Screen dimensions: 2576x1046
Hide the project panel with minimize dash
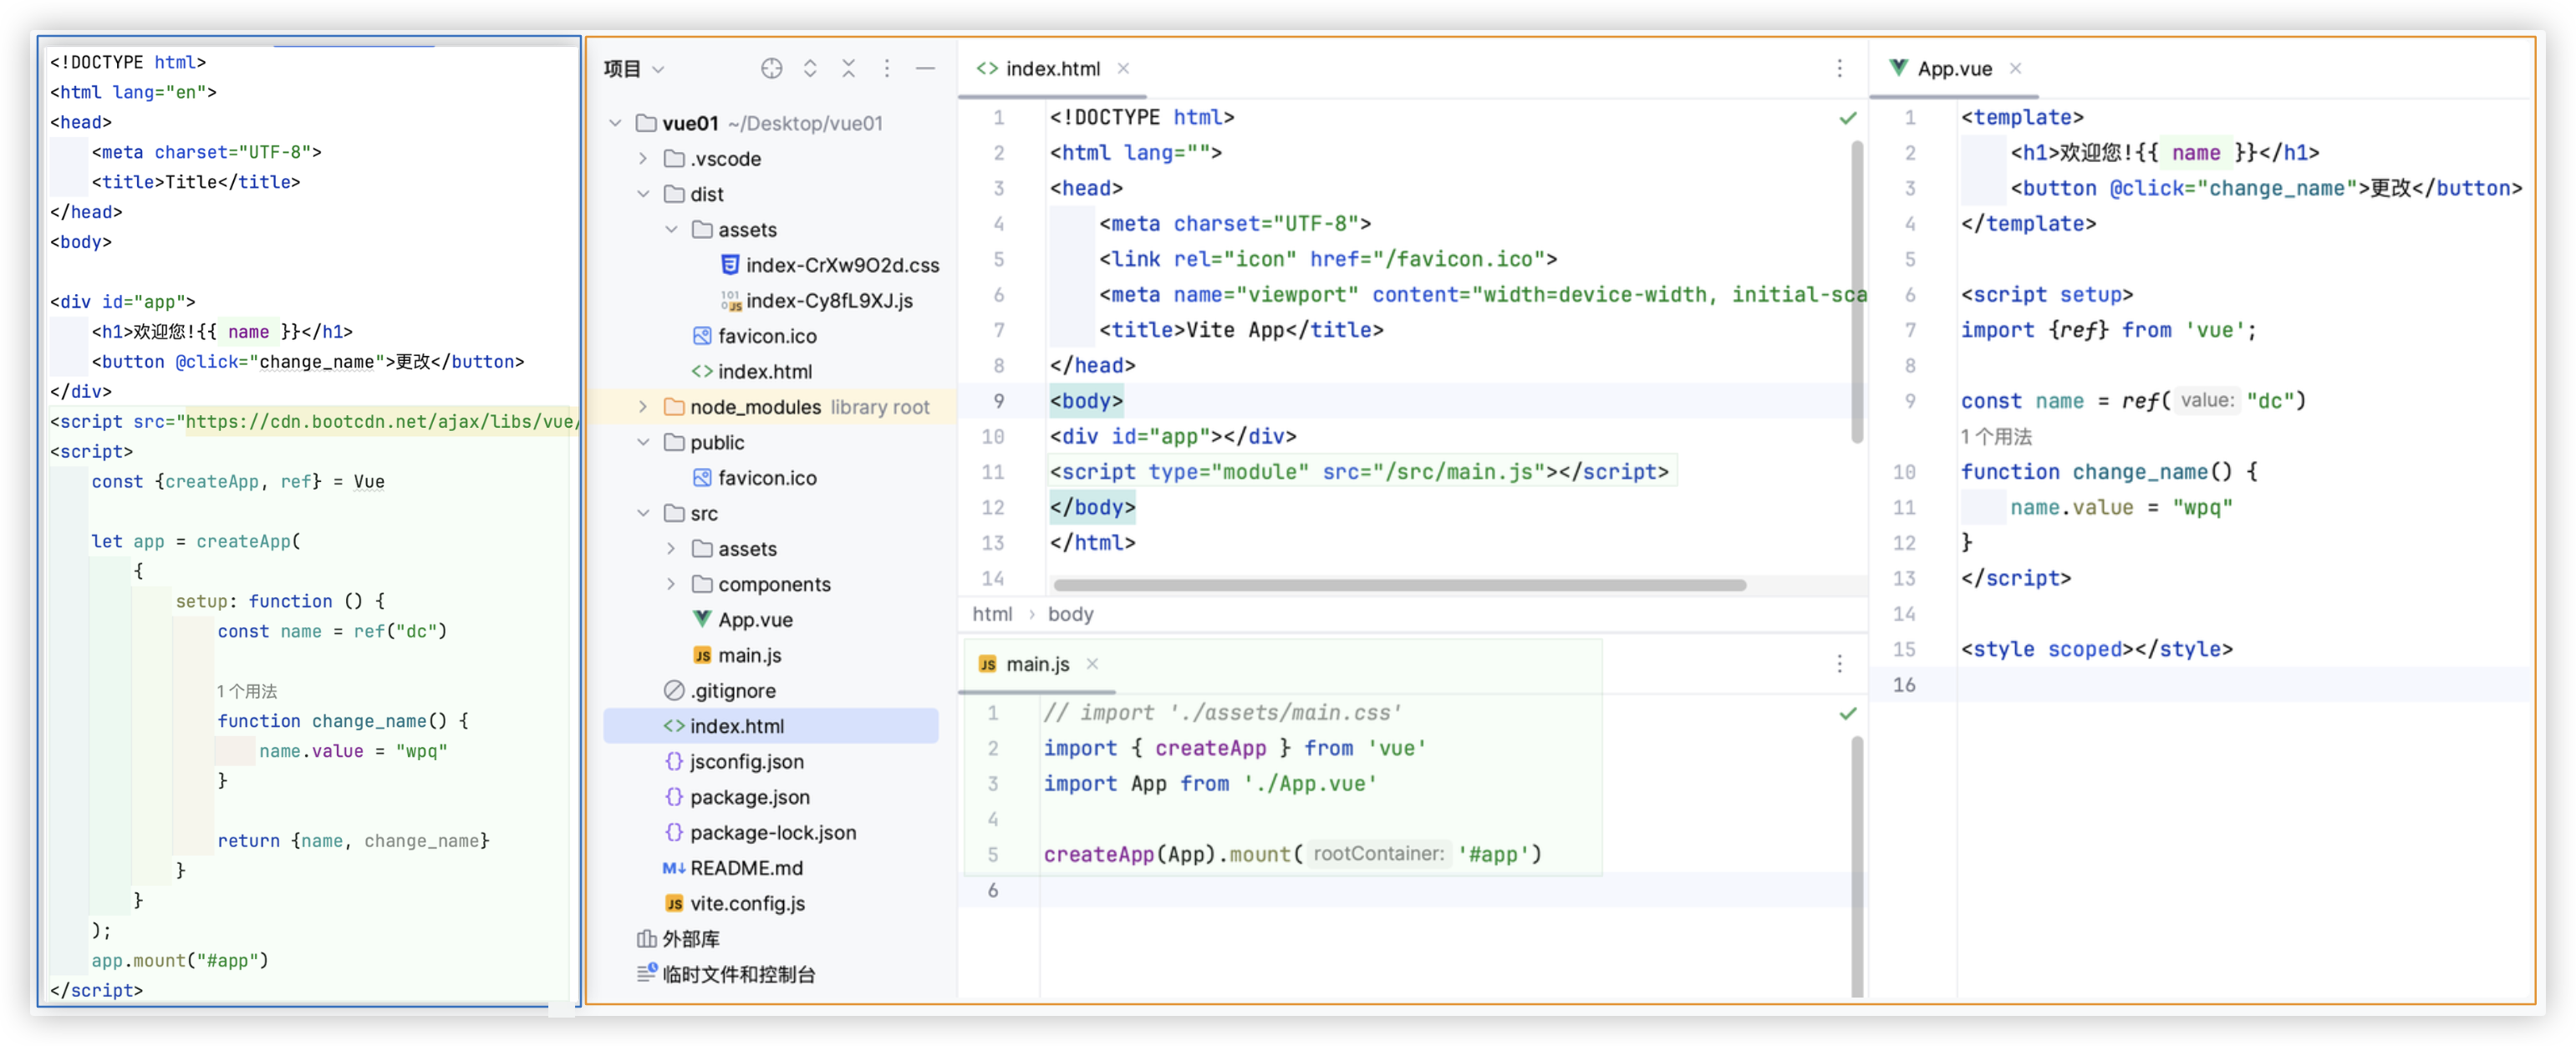[925, 68]
